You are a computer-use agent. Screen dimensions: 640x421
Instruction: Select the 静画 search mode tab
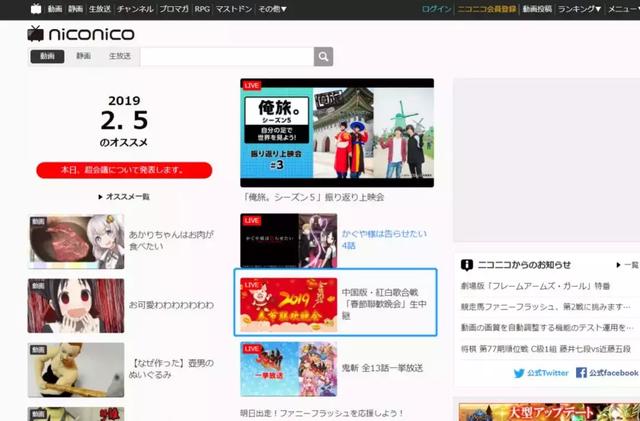point(83,56)
